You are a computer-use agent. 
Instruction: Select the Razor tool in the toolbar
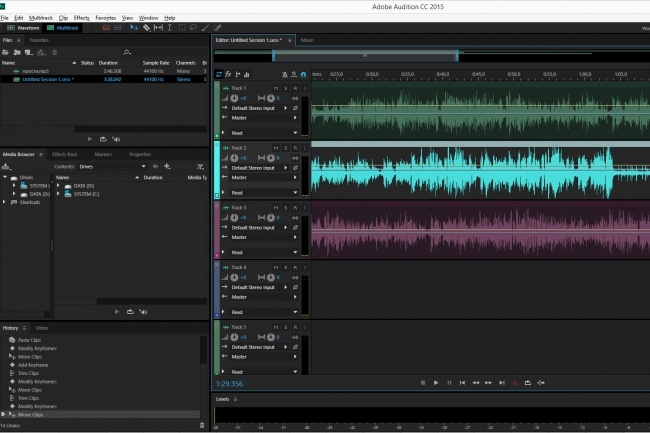tap(146, 28)
